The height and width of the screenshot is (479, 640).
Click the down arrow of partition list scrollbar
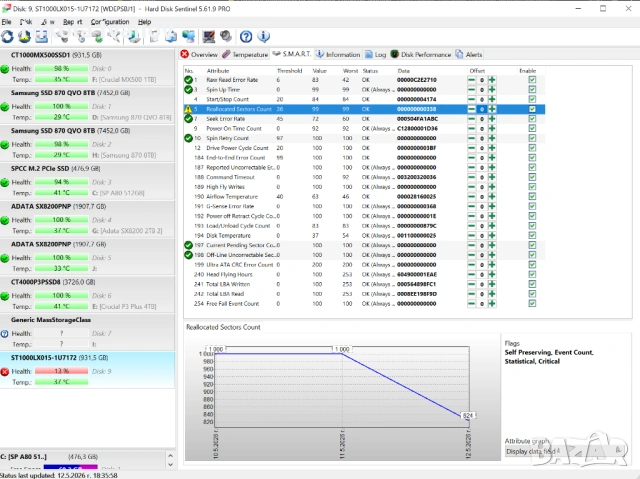pos(171,465)
